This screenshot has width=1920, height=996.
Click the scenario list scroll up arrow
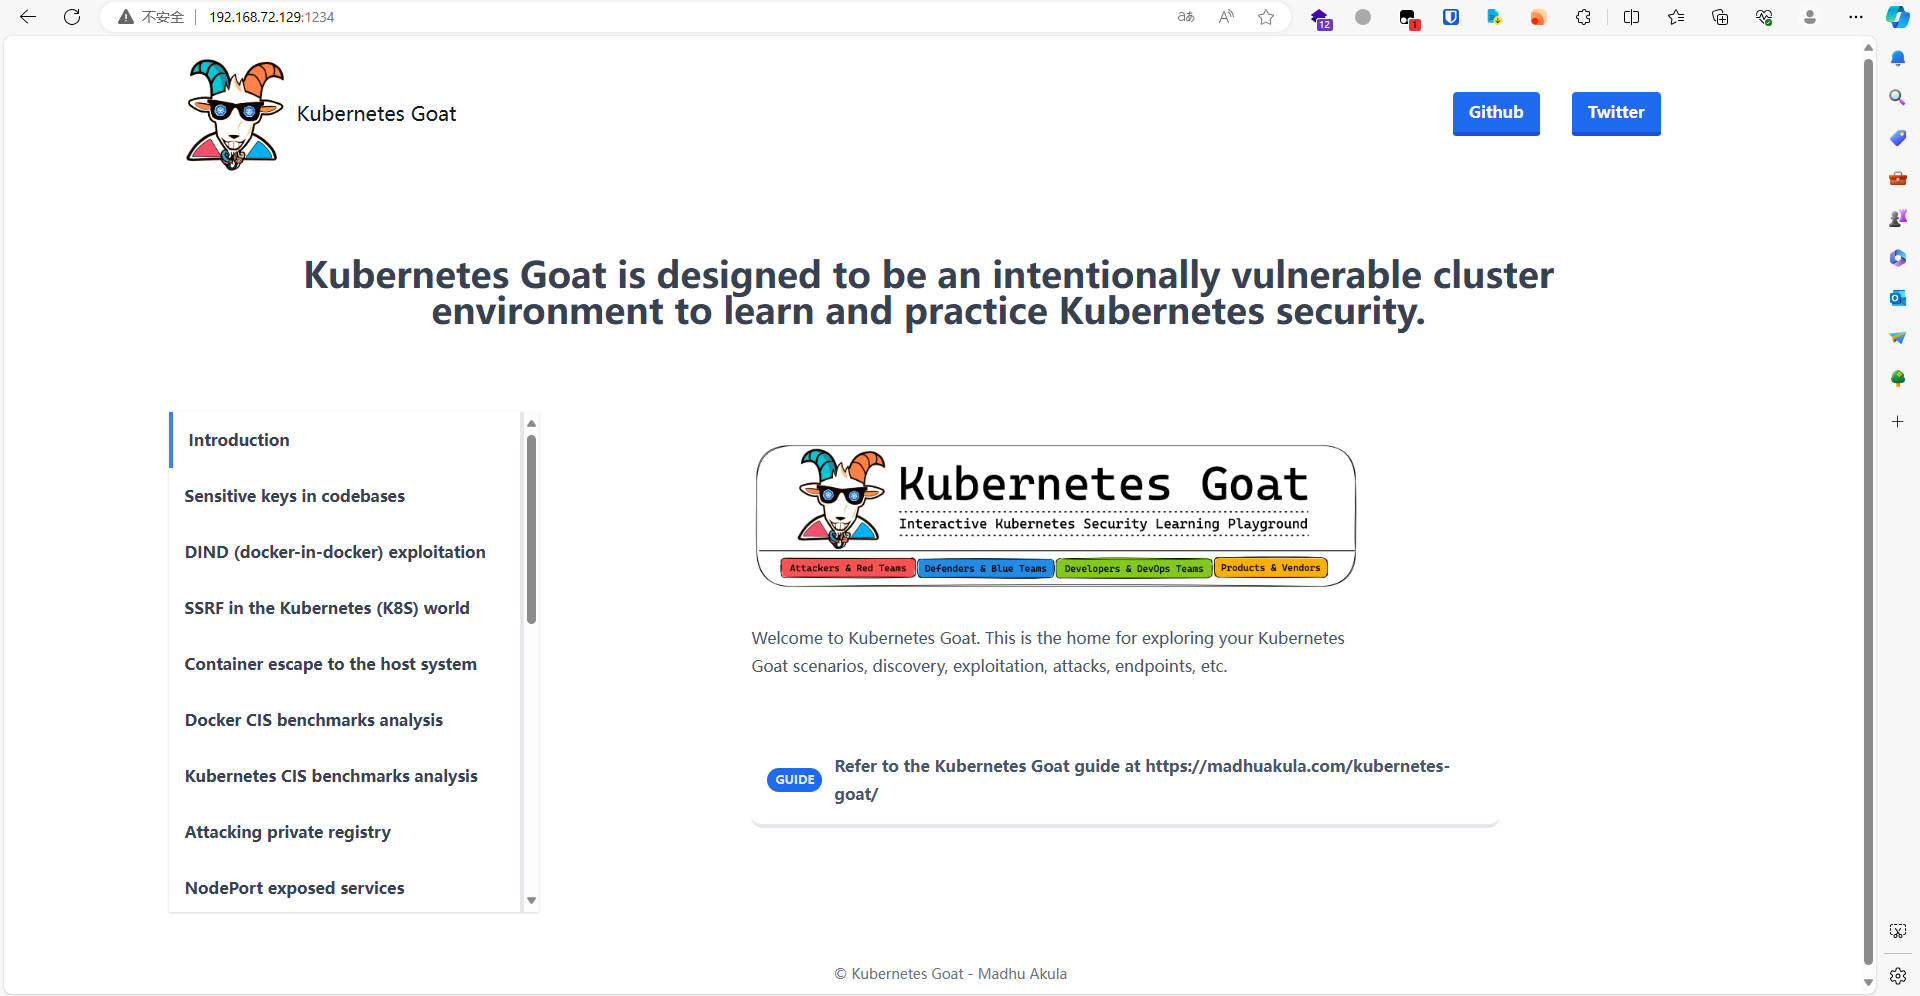531,423
